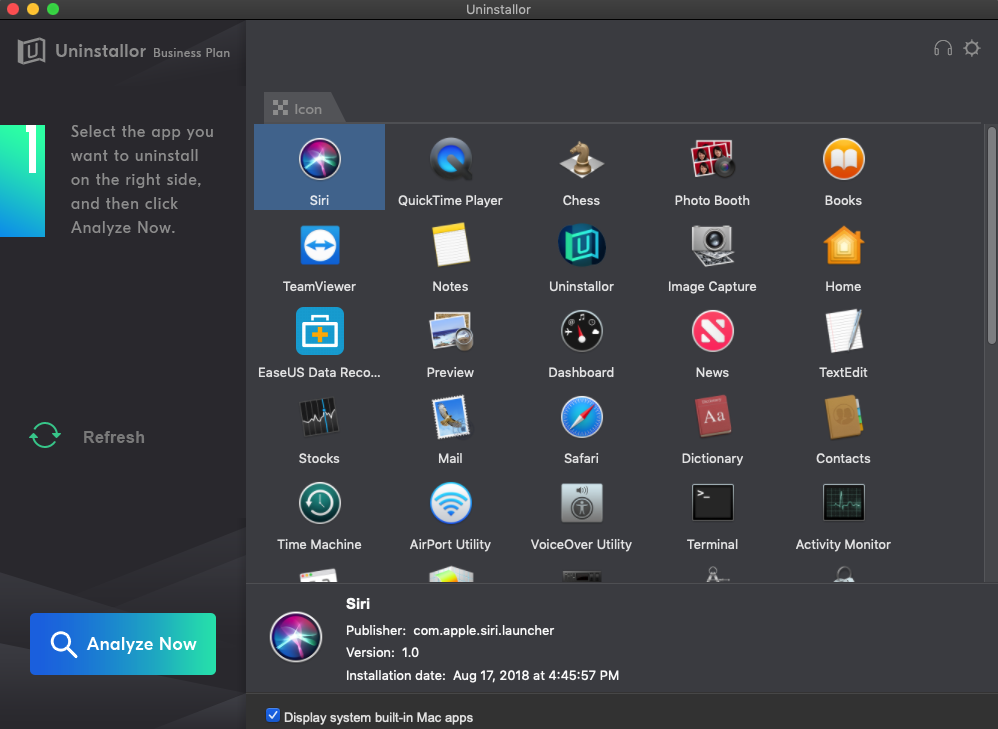Select the Home app icon
Screen dimensions: 998x729
pos(843,245)
